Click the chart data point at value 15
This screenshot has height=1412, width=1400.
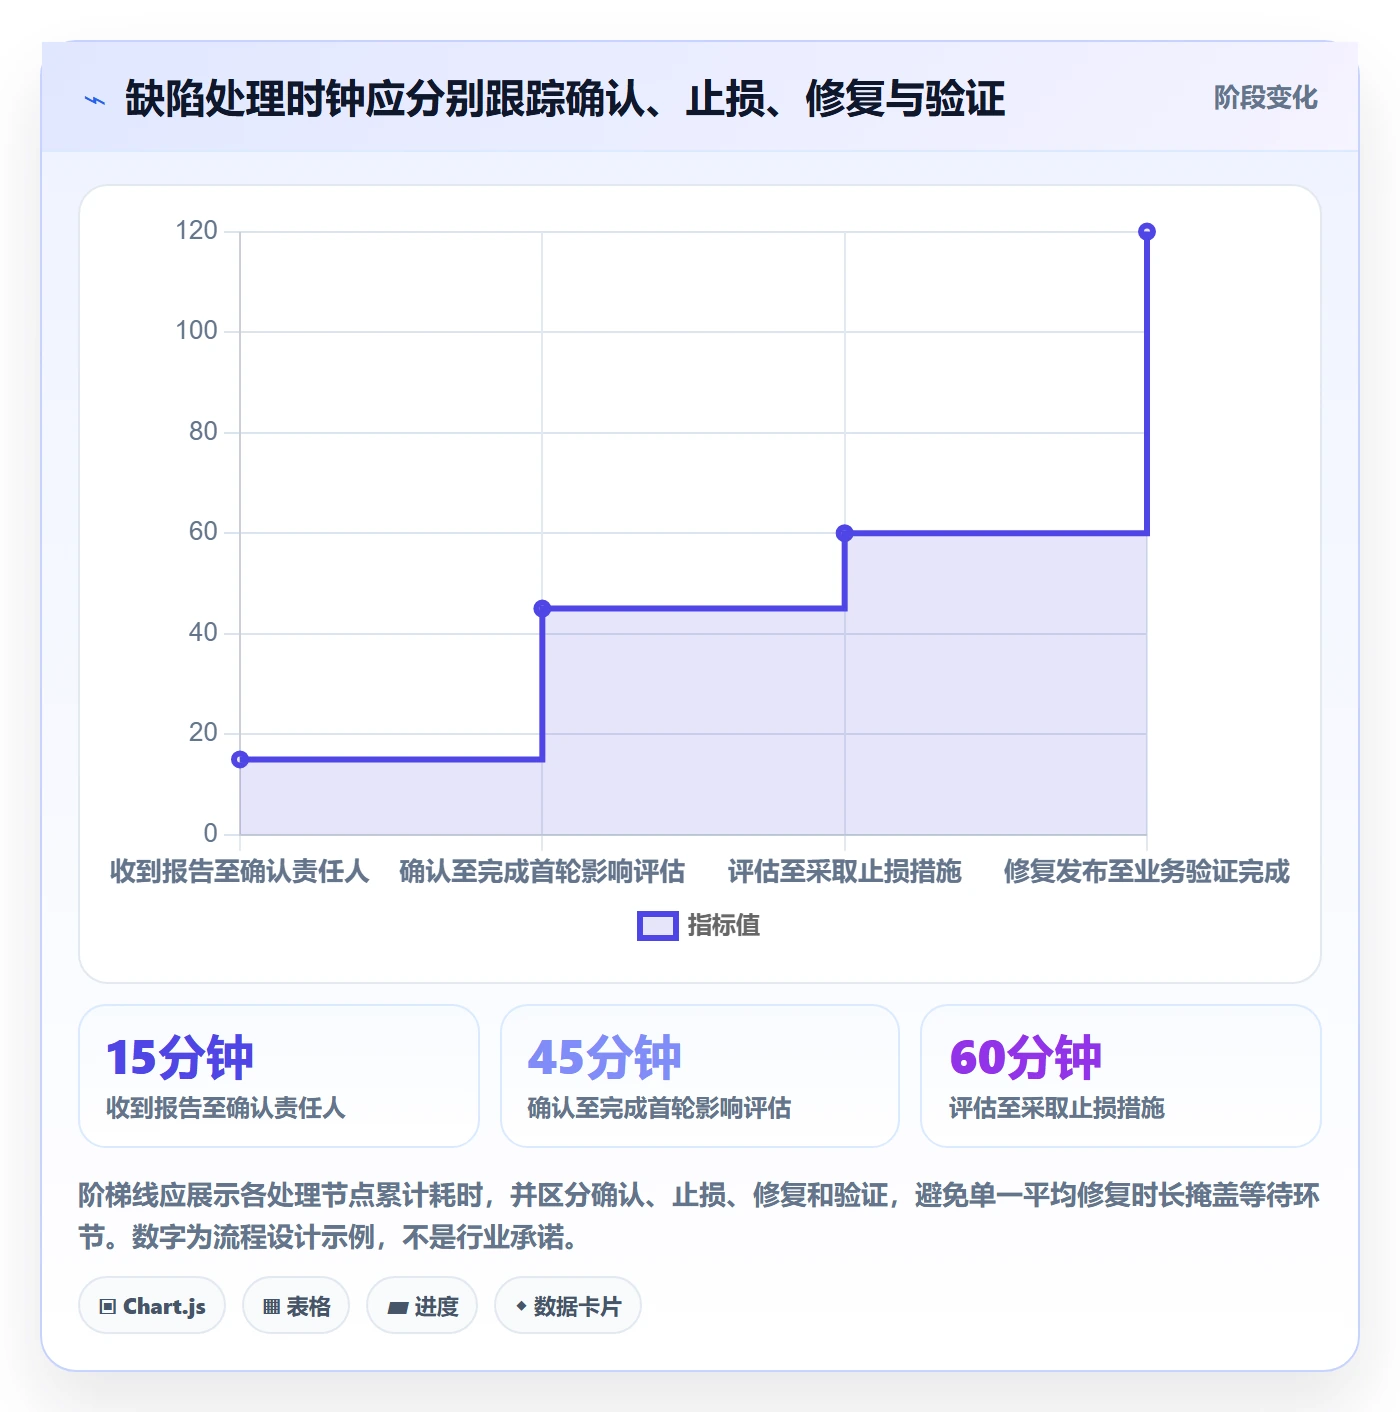(x=240, y=759)
